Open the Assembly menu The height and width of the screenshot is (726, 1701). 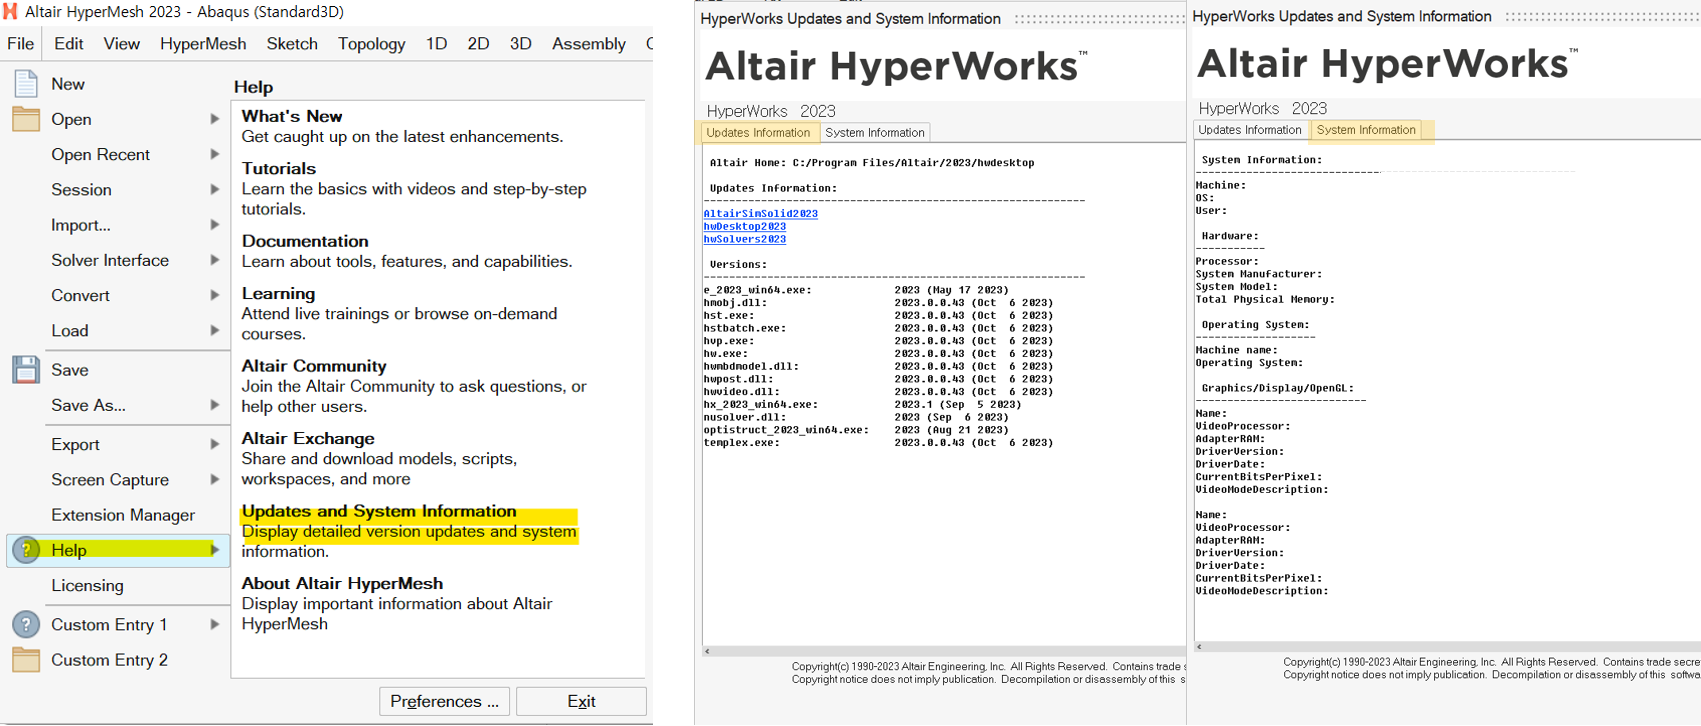point(589,44)
